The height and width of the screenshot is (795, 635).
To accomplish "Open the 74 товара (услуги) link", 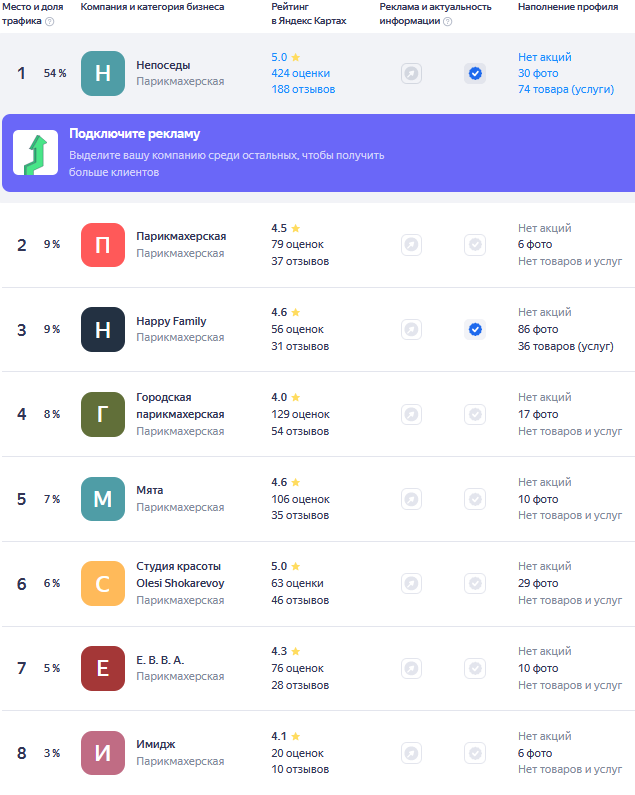I will [566, 89].
